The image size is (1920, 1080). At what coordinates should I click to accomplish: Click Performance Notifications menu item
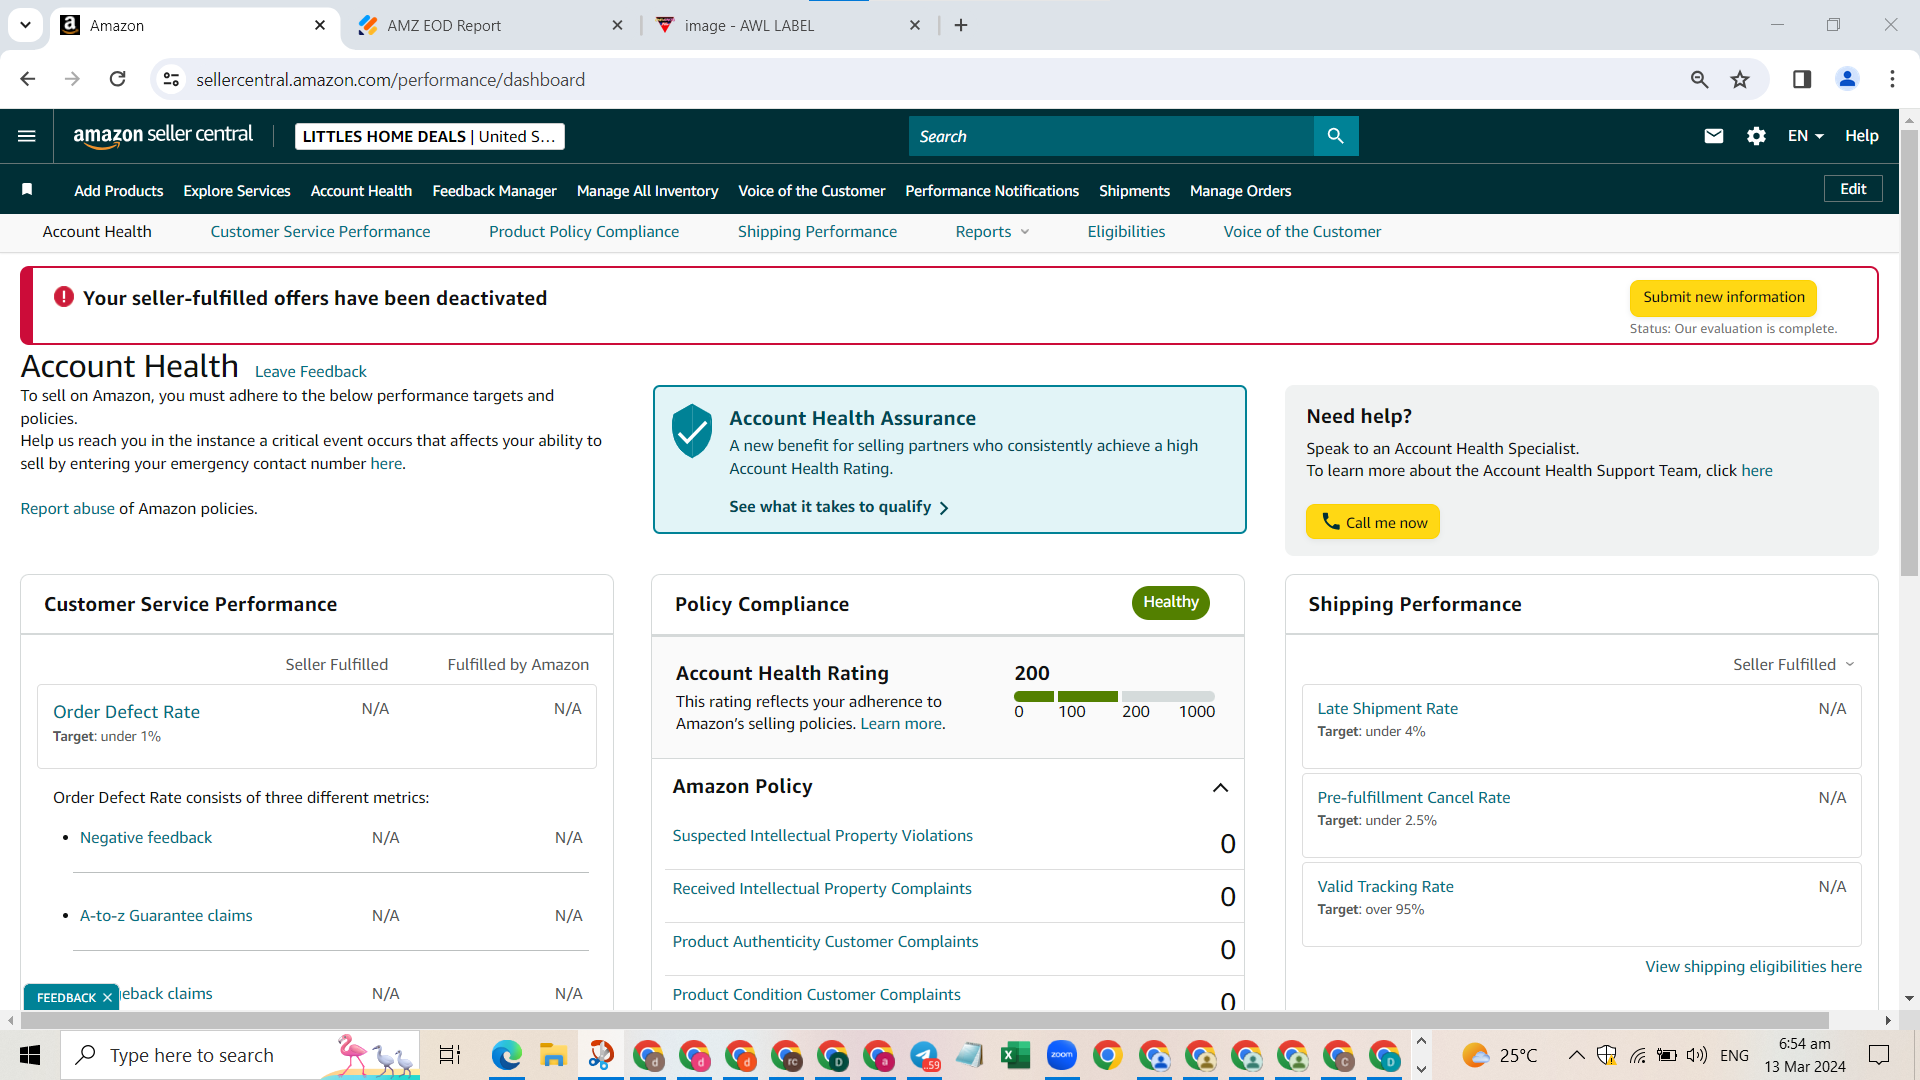point(992,191)
